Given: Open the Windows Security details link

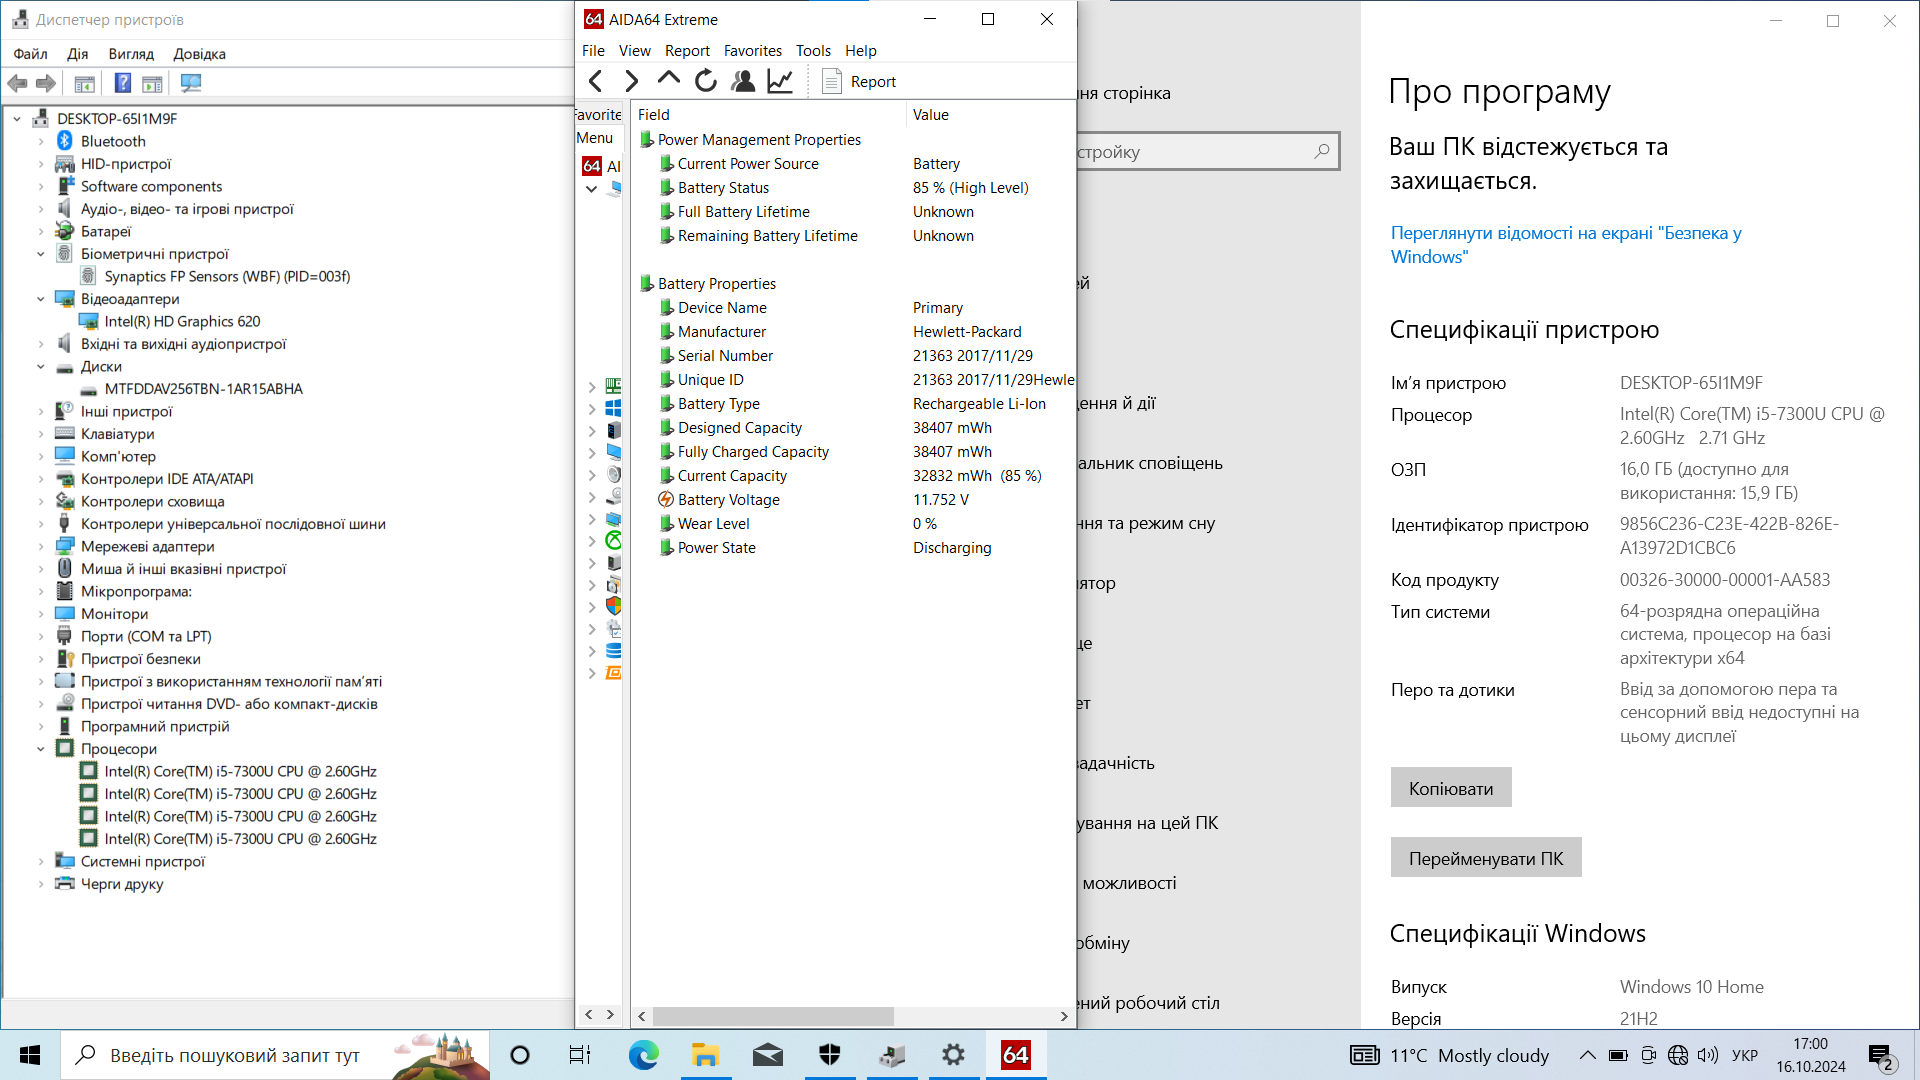Looking at the screenshot, I should click(1566, 245).
